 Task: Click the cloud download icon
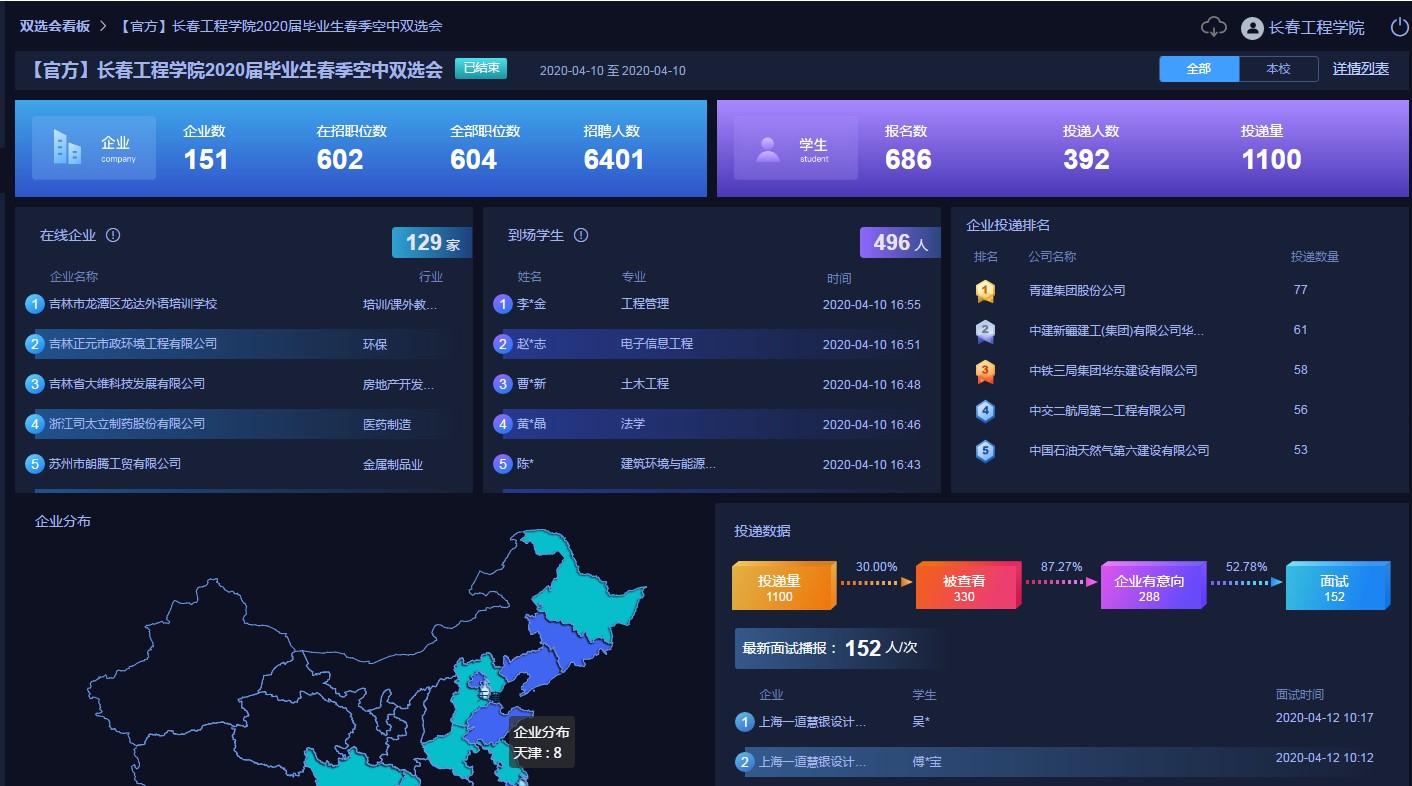point(1213,27)
